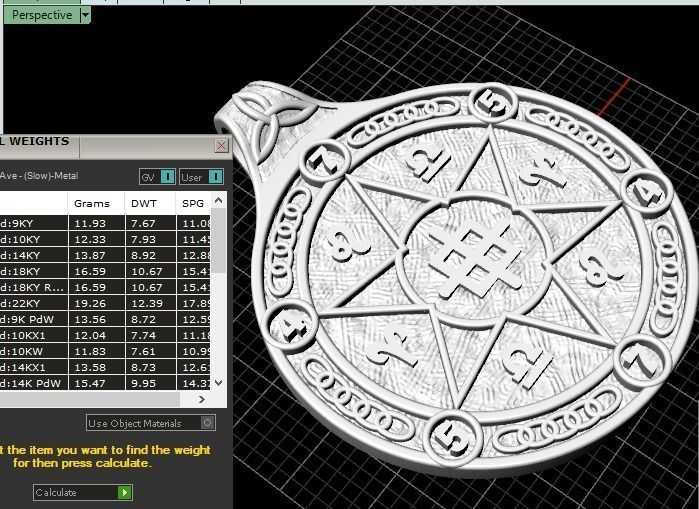Viewport: 699px width, 509px height.
Task: Click the horizontal scroll right arrow
Action: (x=201, y=399)
